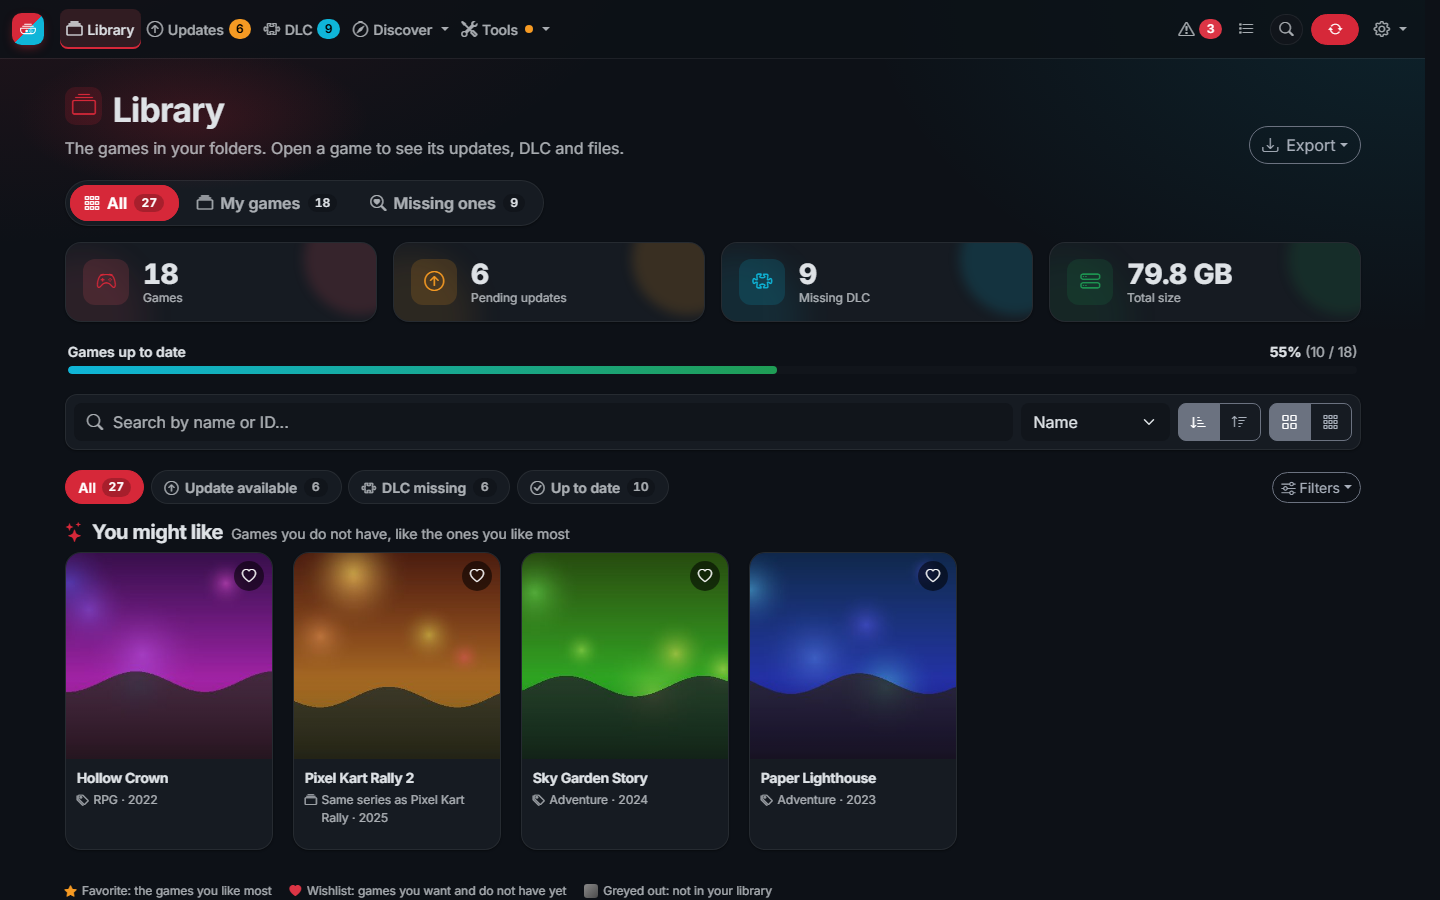Expand the Filters dropdown
Image resolution: width=1440 pixels, height=900 pixels.
click(x=1316, y=488)
